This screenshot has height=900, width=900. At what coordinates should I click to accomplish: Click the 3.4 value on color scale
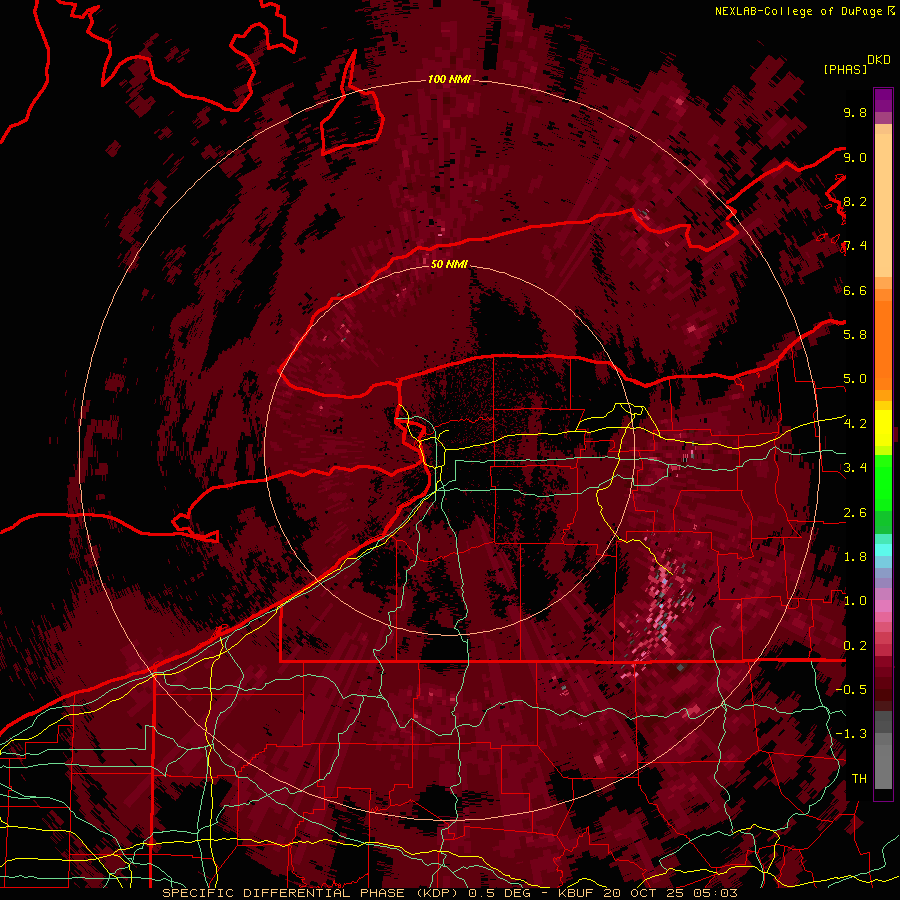(x=855, y=467)
